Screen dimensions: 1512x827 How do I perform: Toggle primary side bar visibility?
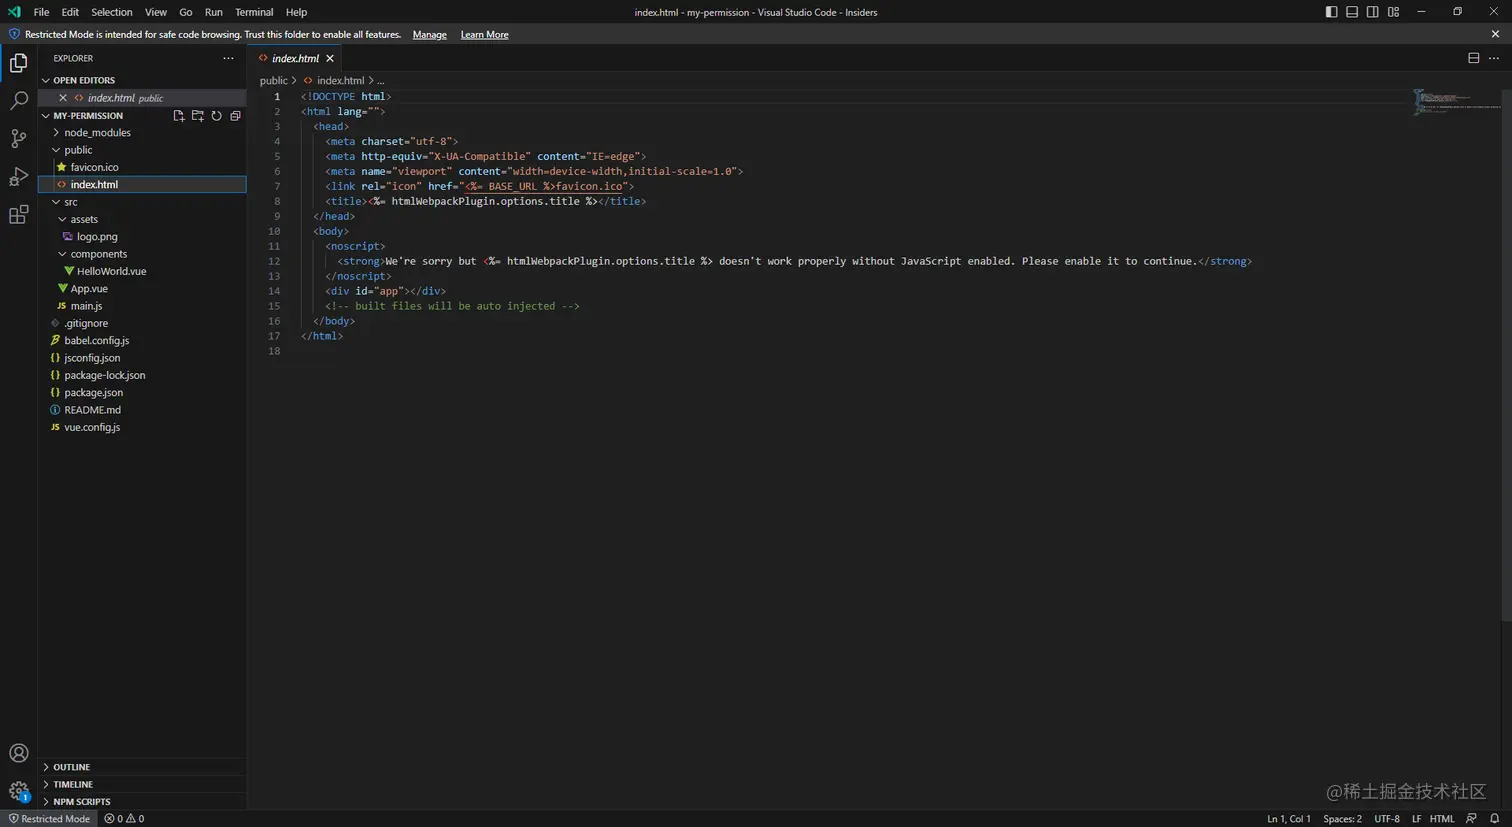(x=1331, y=12)
